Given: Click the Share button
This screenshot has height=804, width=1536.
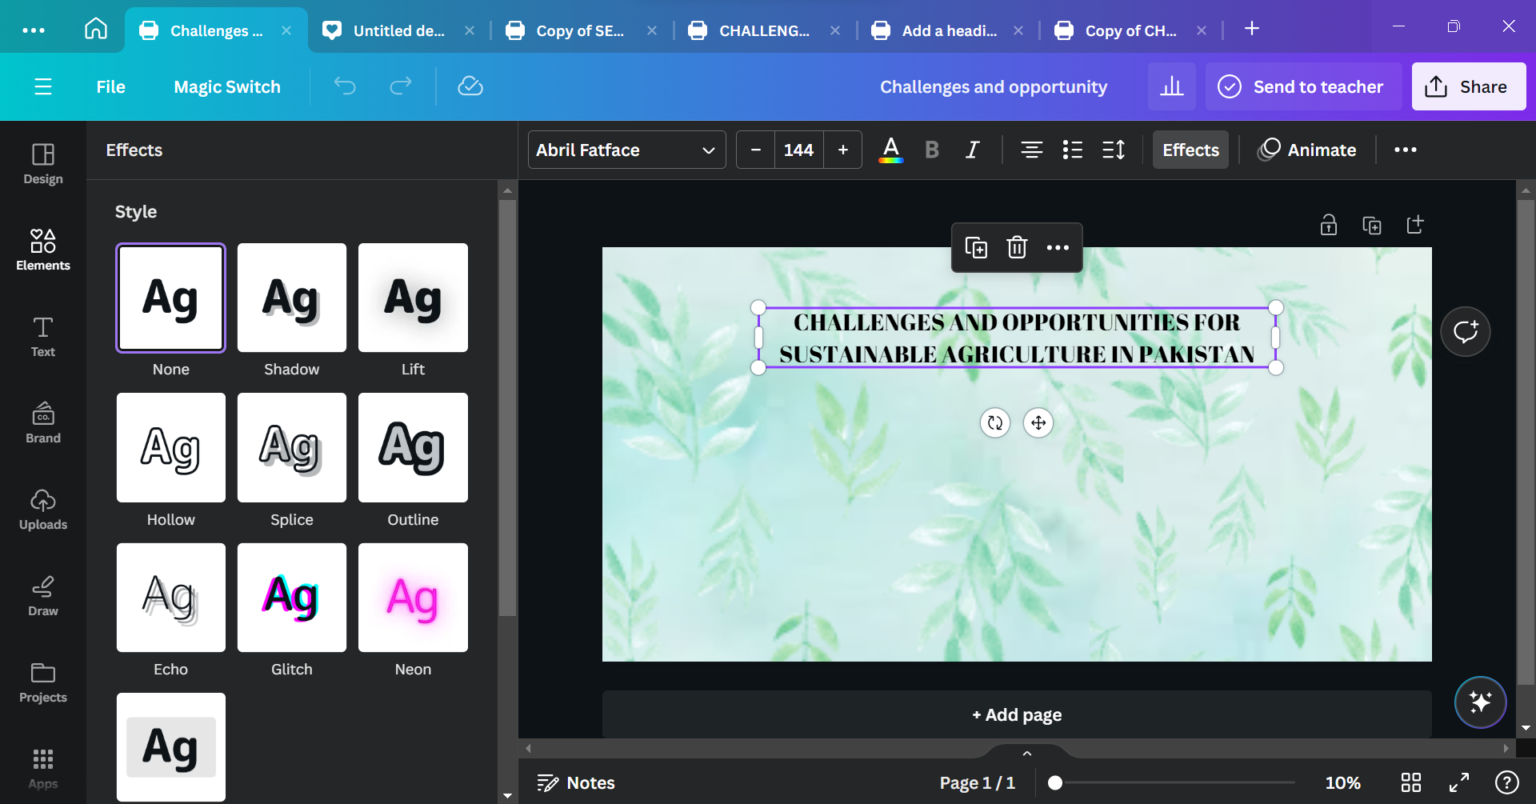Looking at the screenshot, I should coord(1468,86).
